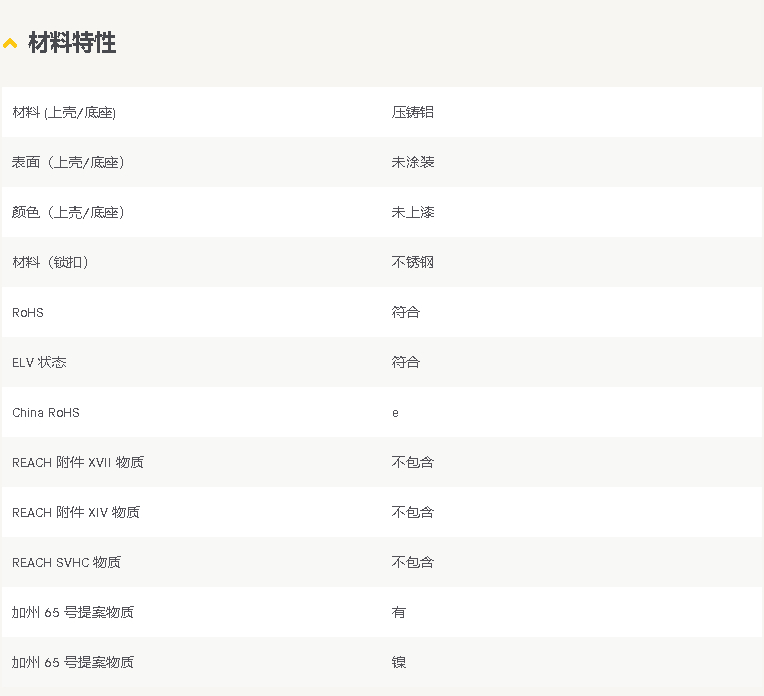
Task: Click the RoHS row label
Action: 28,312
